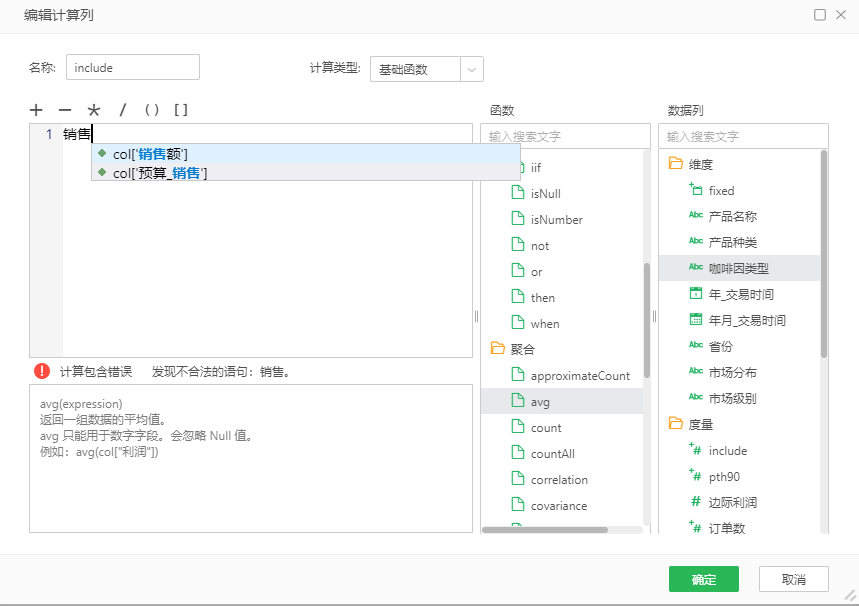Insert the divide operator

[x=123, y=110]
